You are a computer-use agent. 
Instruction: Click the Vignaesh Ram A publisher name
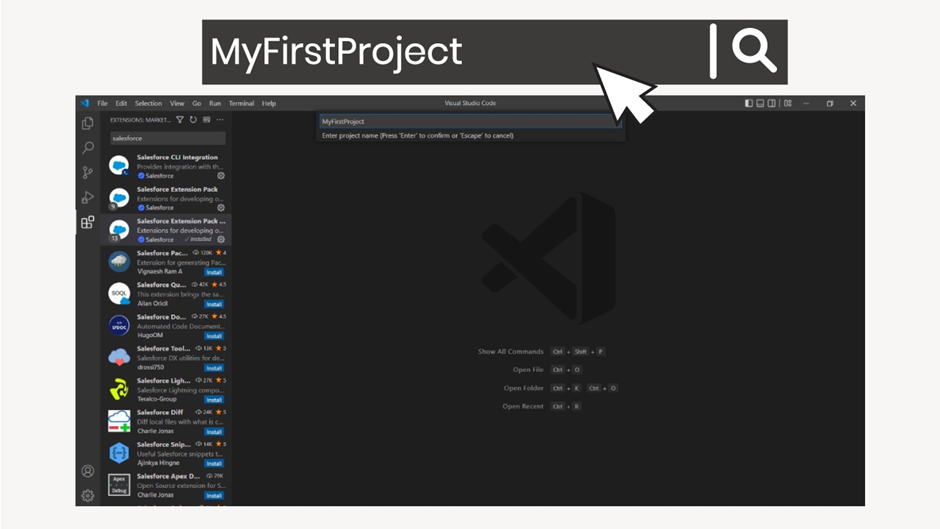tap(160, 272)
